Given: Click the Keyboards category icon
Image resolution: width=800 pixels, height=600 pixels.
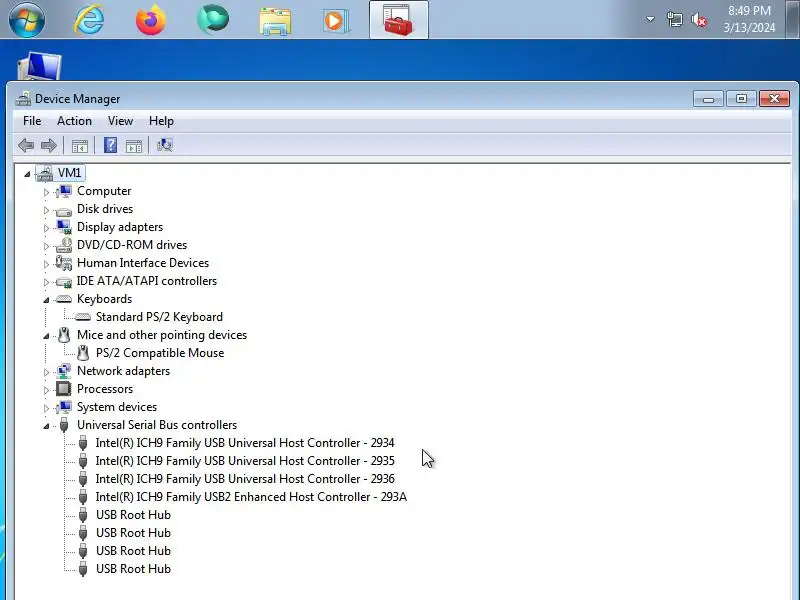Looking at the screenshot, I should 64,299.
